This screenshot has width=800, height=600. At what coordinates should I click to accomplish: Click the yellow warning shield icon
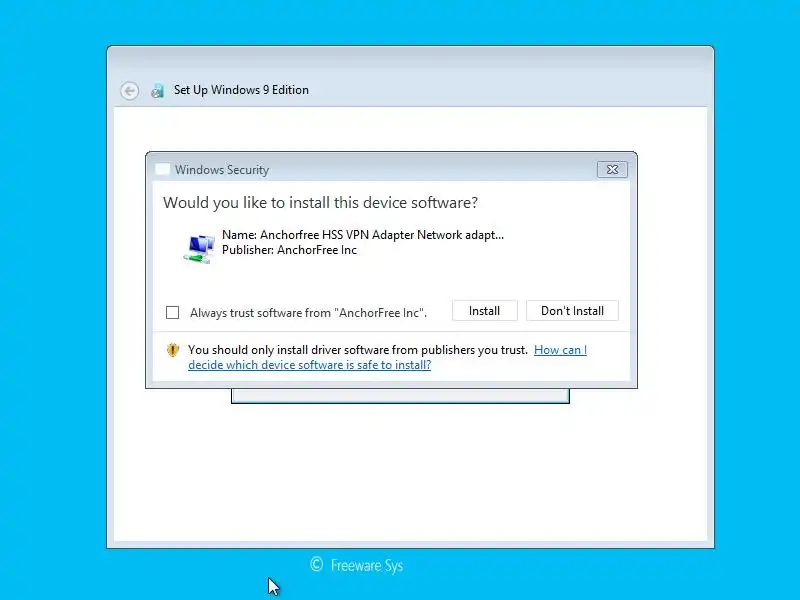[172, 350]
